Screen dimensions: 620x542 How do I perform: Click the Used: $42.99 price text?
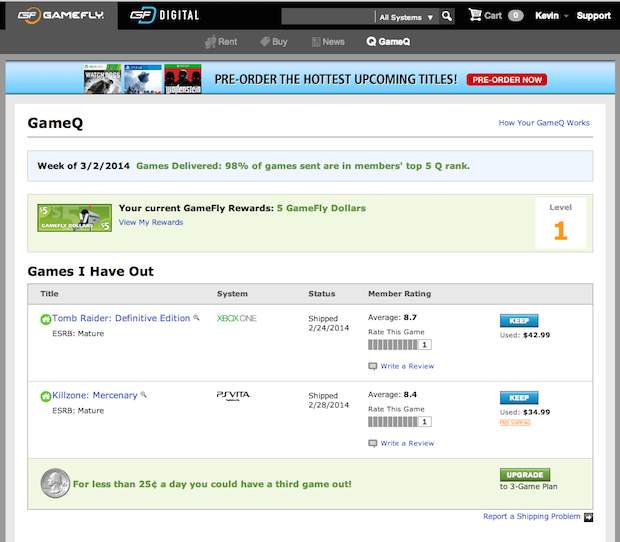coord(525,335)
